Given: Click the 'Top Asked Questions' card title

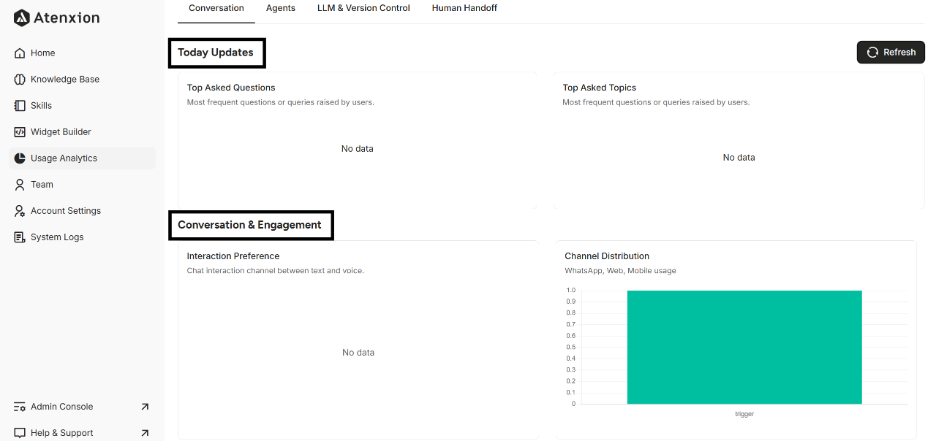Looking at the screenshot, I should coord(231,88).
